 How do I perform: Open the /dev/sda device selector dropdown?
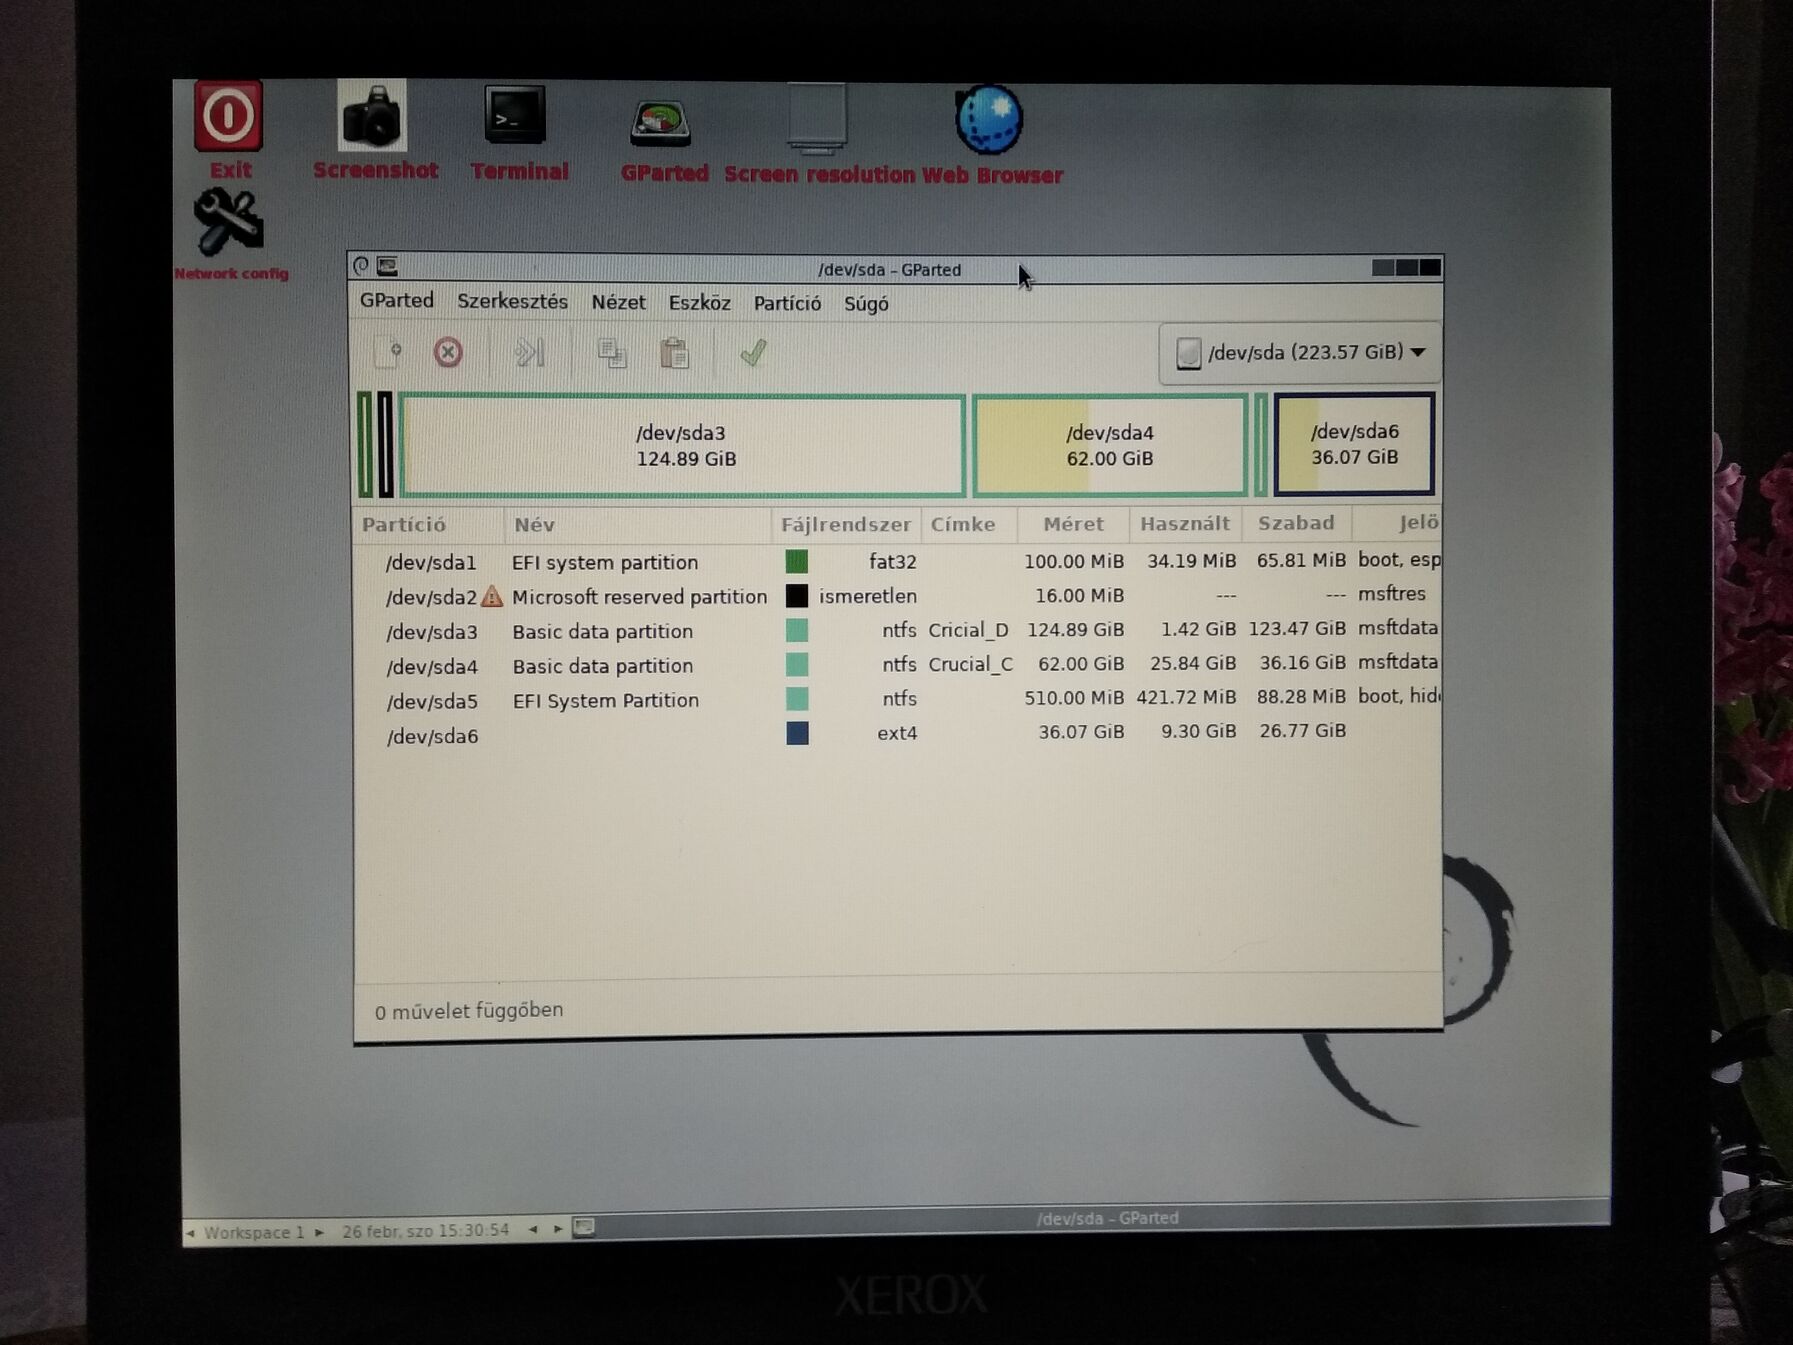1300,353
